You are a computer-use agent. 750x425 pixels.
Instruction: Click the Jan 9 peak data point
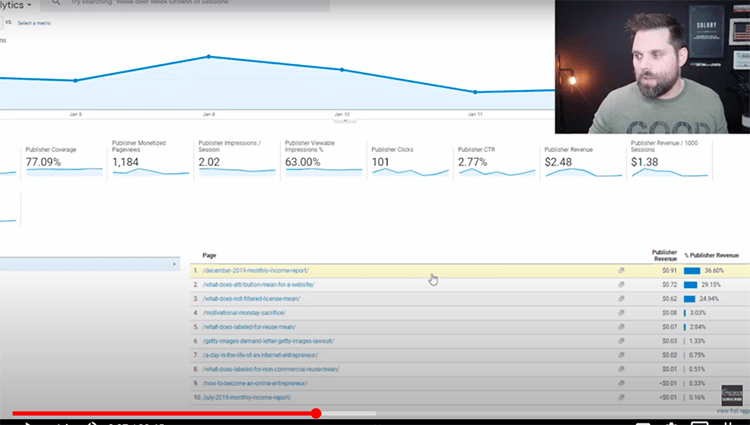208,56
